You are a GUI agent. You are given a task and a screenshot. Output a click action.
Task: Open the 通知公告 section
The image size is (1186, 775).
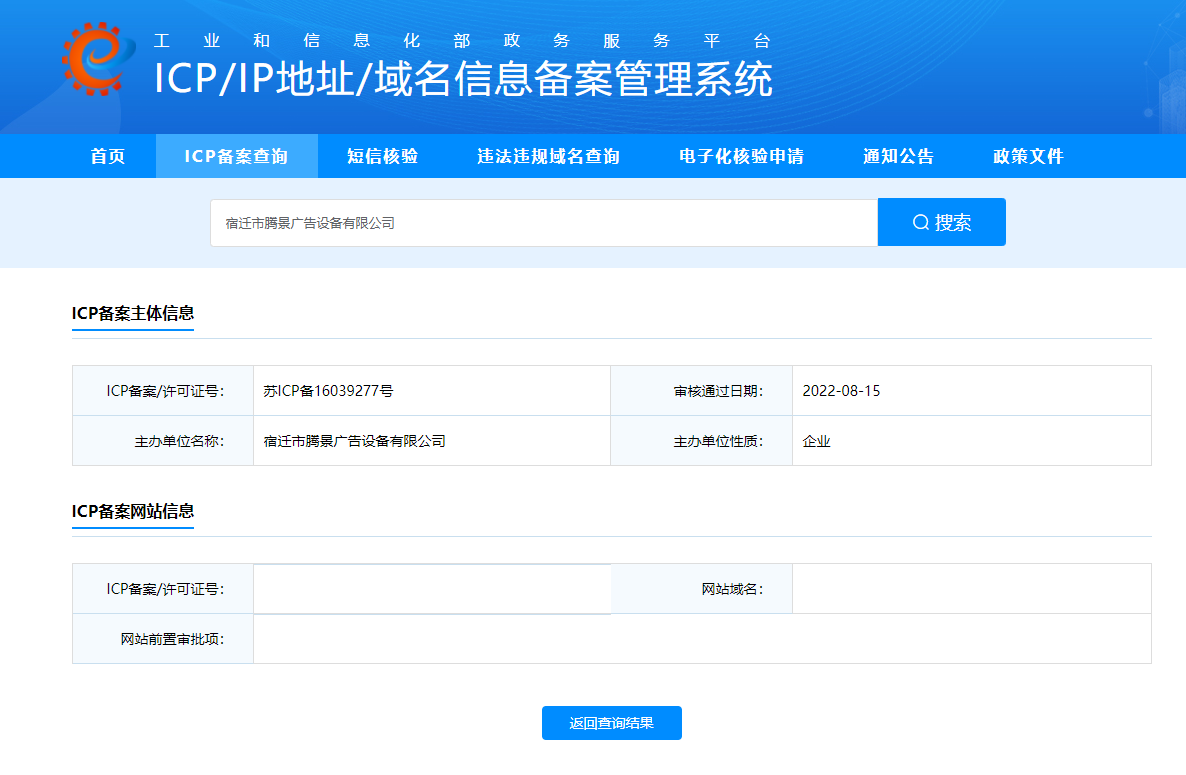pos(898,156)
